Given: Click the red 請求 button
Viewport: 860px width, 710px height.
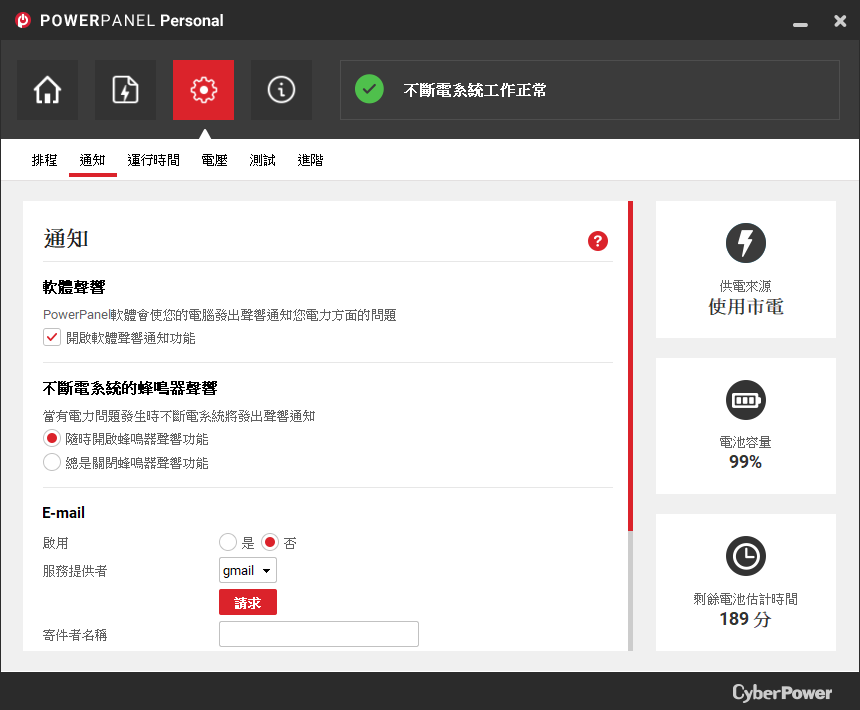Looking at the screenshot, I should [x=248, y=602].
